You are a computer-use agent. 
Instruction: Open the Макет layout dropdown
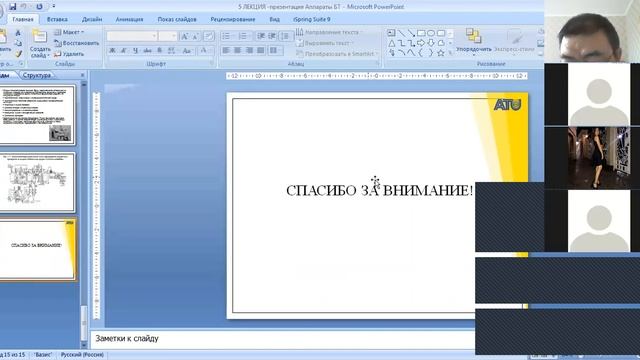(x=69, y=32)
